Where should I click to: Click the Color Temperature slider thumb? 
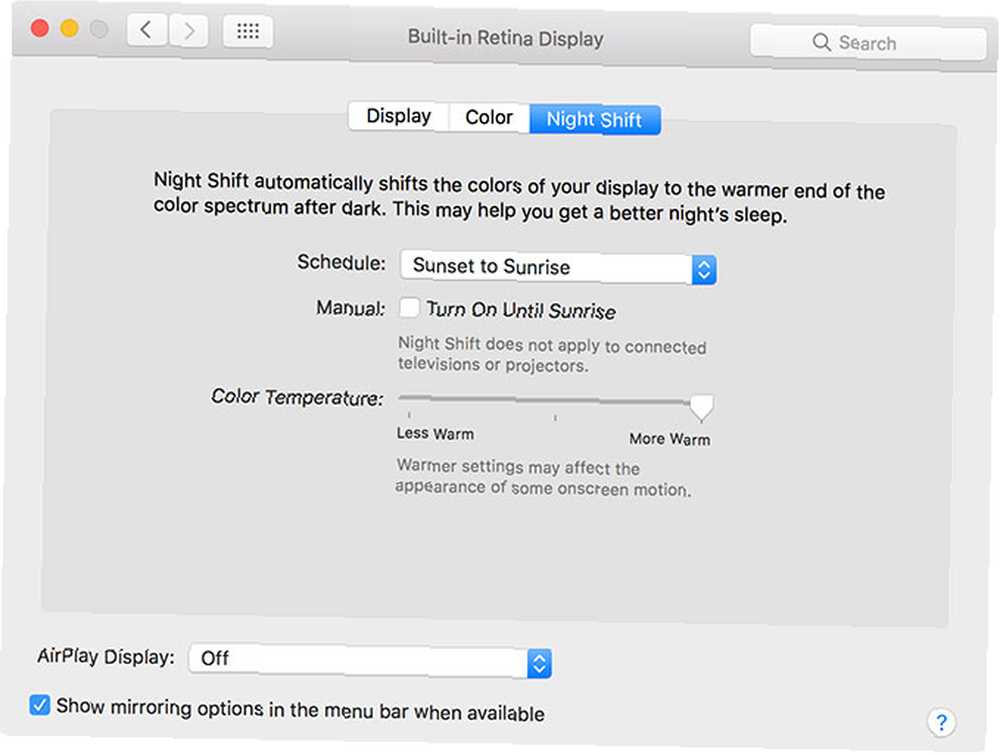702,408
